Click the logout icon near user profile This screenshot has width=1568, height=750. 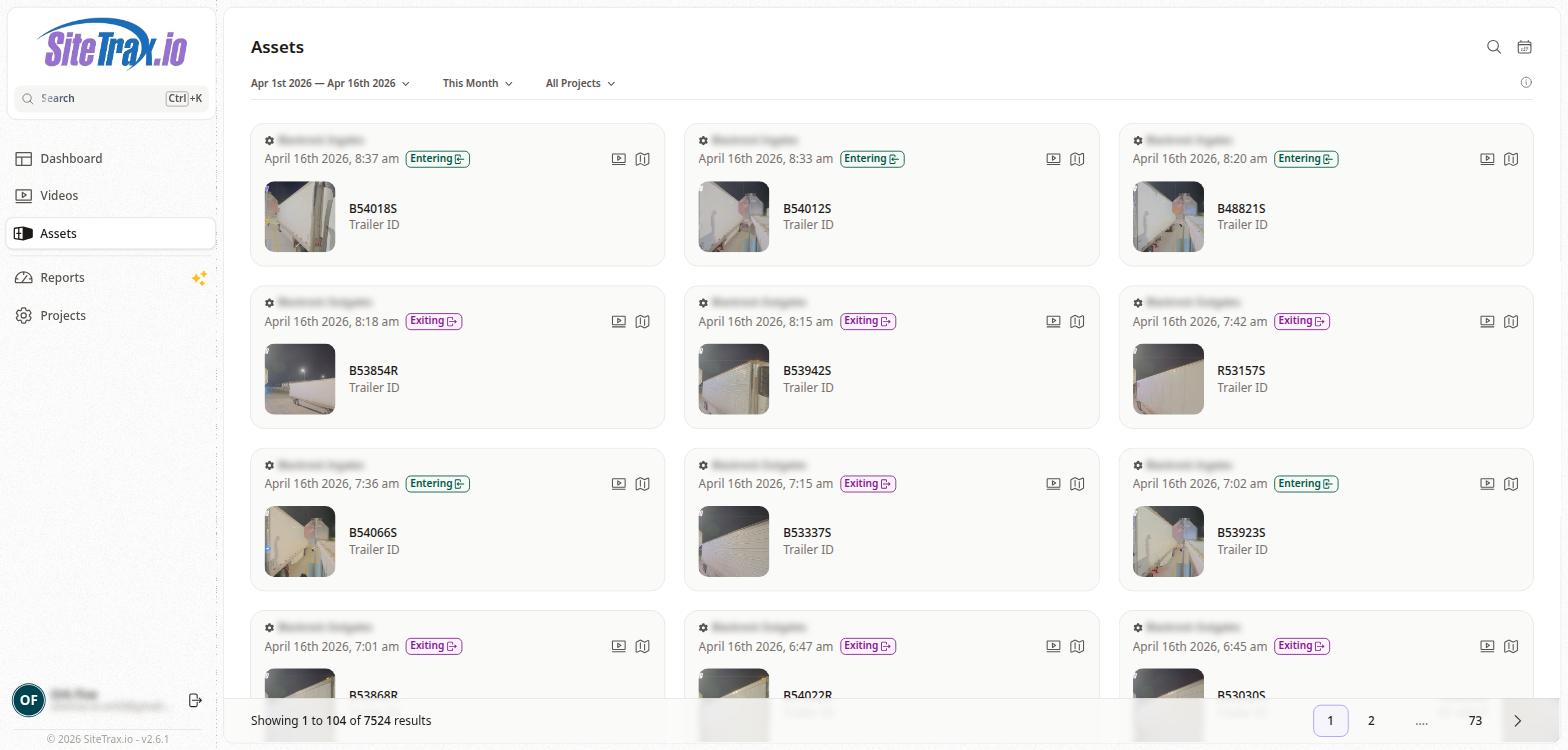click(x=195, y=700)
